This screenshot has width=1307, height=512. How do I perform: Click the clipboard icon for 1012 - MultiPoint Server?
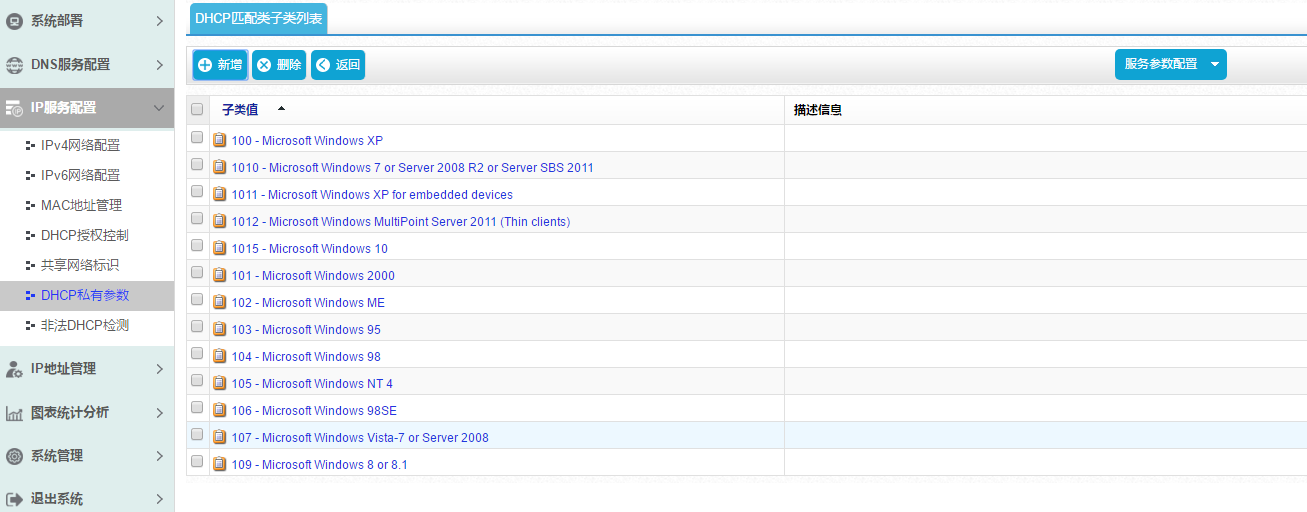click(x=220, y=221)
